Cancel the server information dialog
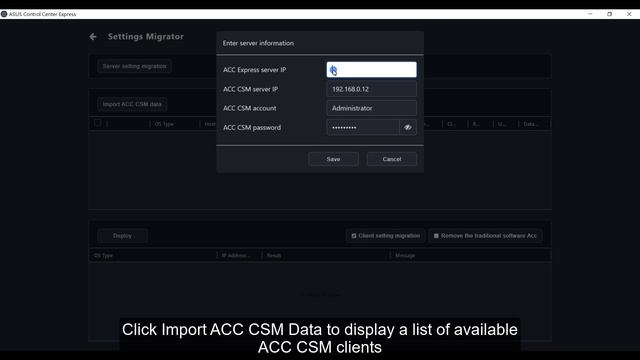Screen dimensions: 640x360 [391, 159]
